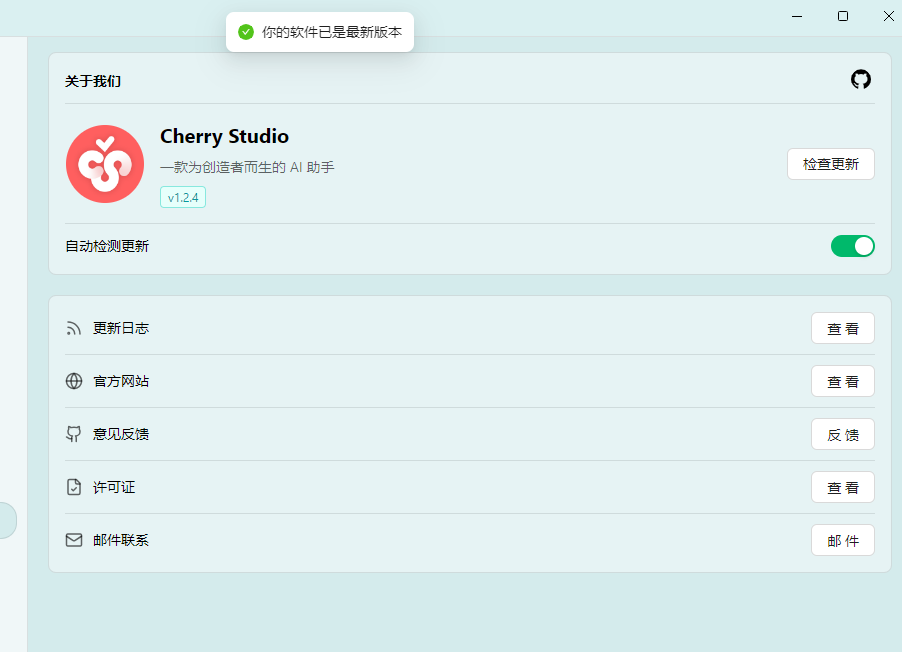Viewport: 902px width, 652px height.
Task: Close the Cherry Studio window
Action: [x=888, y=16]
